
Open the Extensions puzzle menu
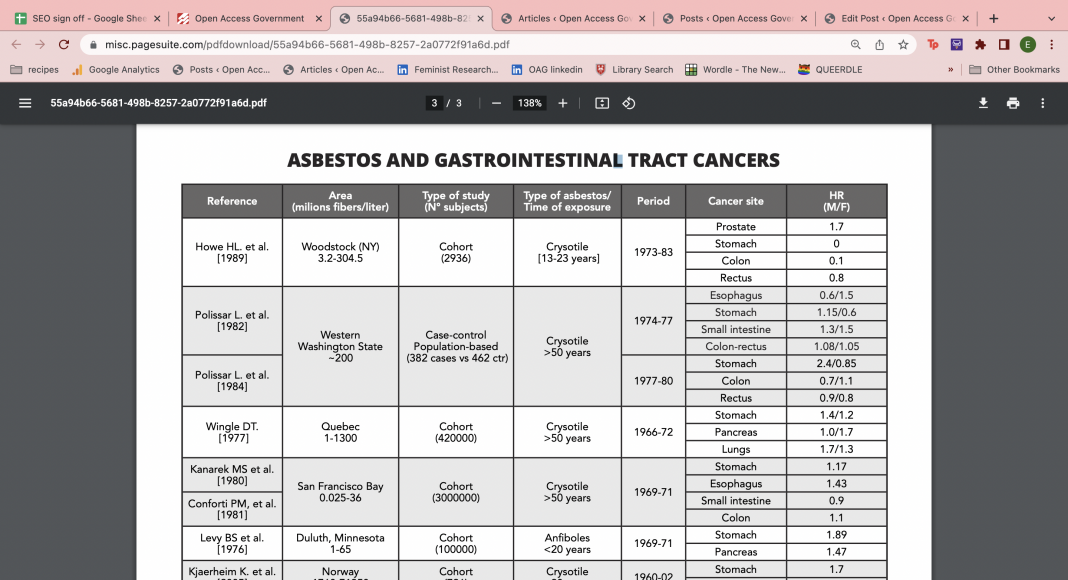point(980,44)
